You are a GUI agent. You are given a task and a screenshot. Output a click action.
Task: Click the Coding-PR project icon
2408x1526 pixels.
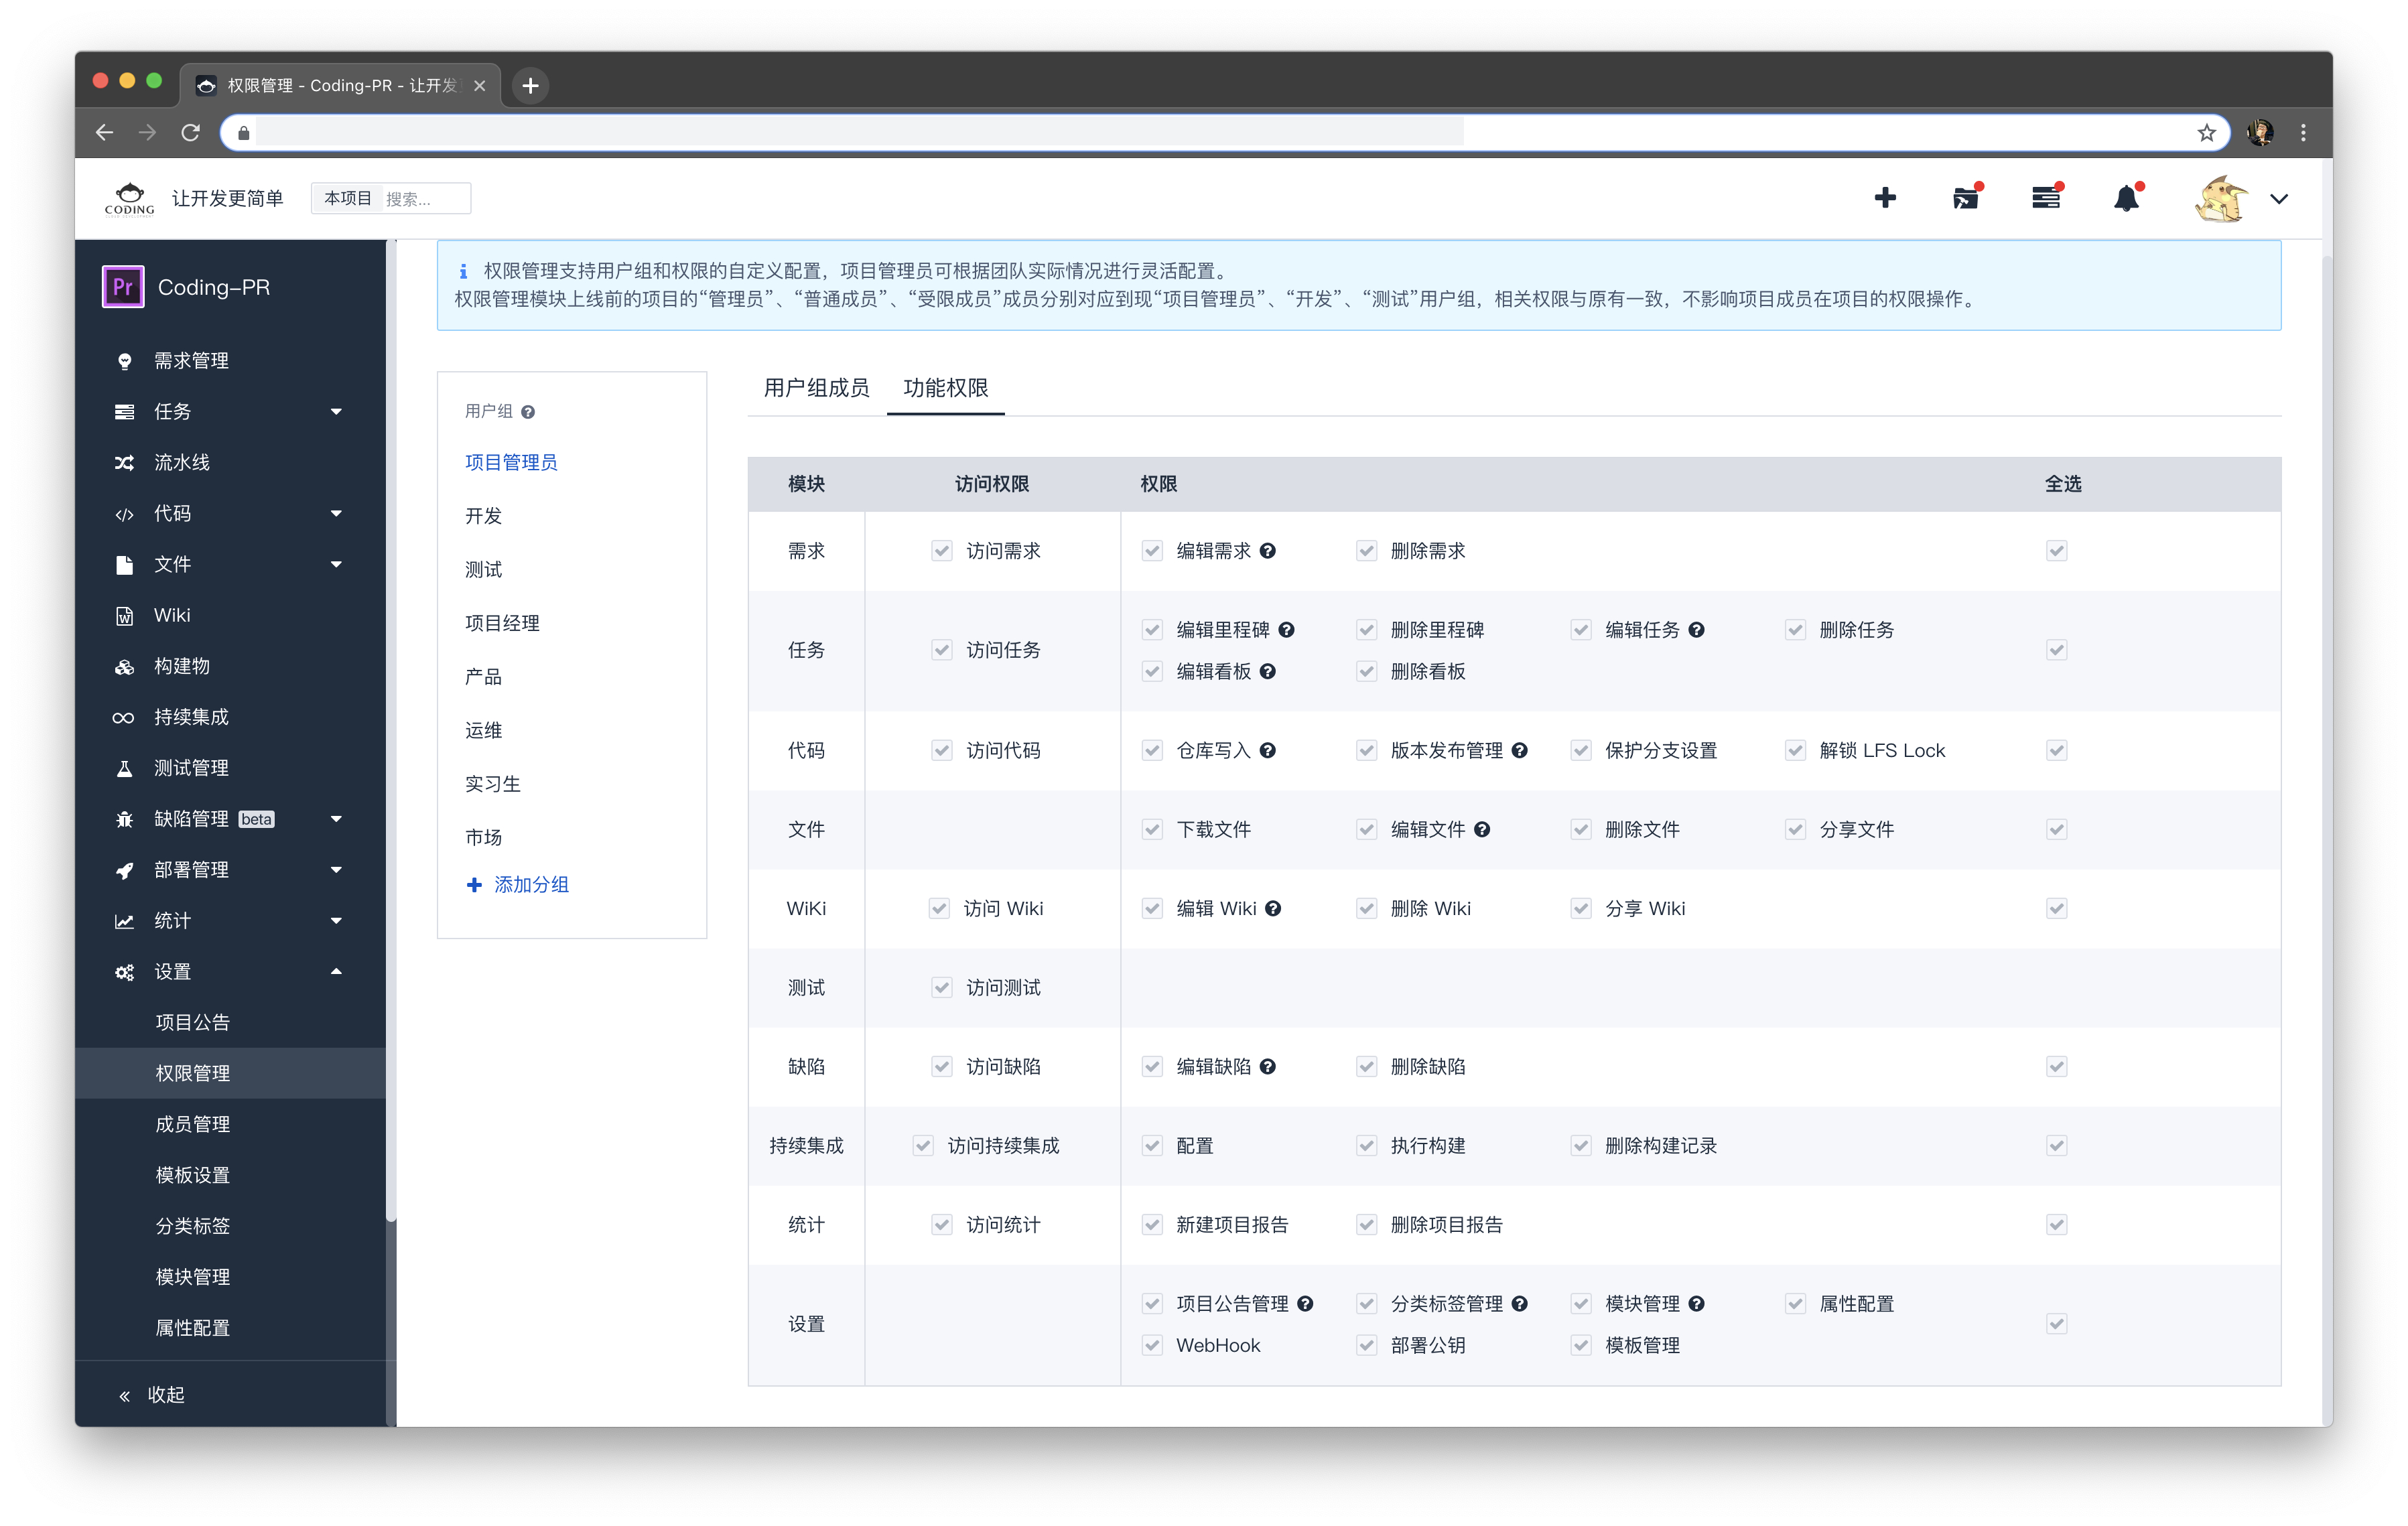pos(123,287)
